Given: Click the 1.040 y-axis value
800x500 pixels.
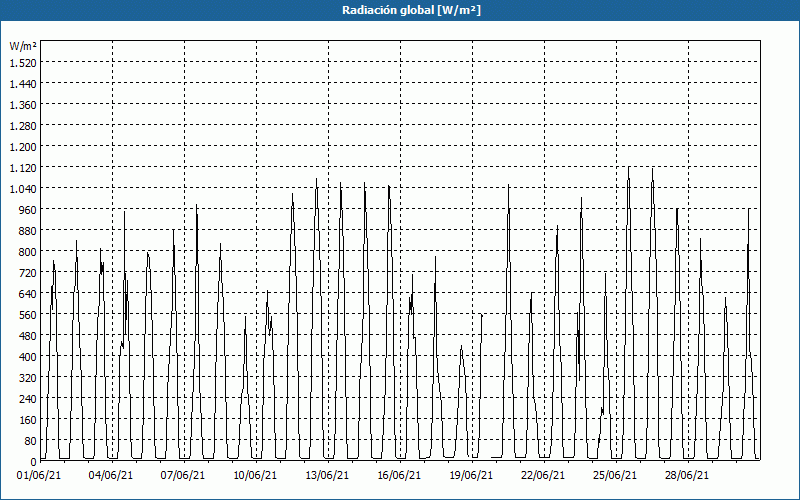Looking at the screenshot, I should pos(23,189).
